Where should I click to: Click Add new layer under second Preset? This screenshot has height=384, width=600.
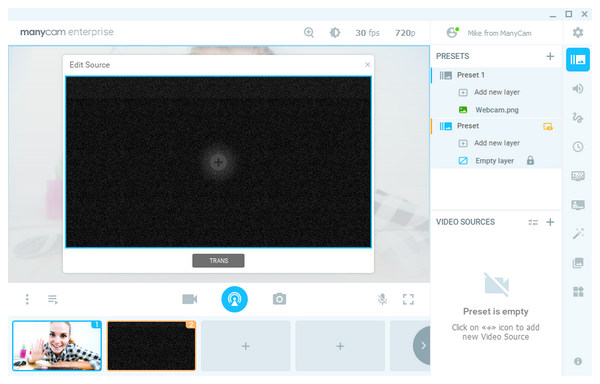(x=497, y=143)
